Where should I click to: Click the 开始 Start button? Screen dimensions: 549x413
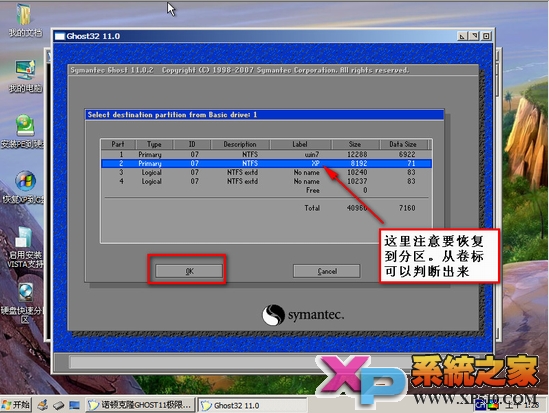click(x=16, y=405)
